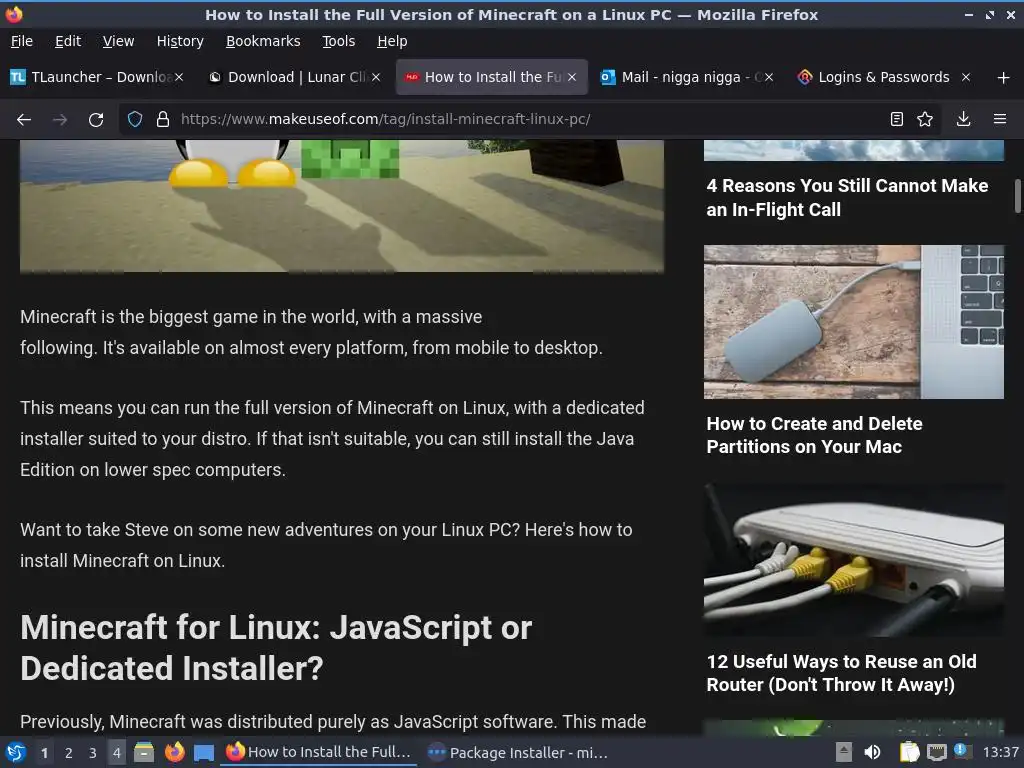Open a new tab with the plus button
Screen dimensions: 1024x768
(x=1004, y=78)
